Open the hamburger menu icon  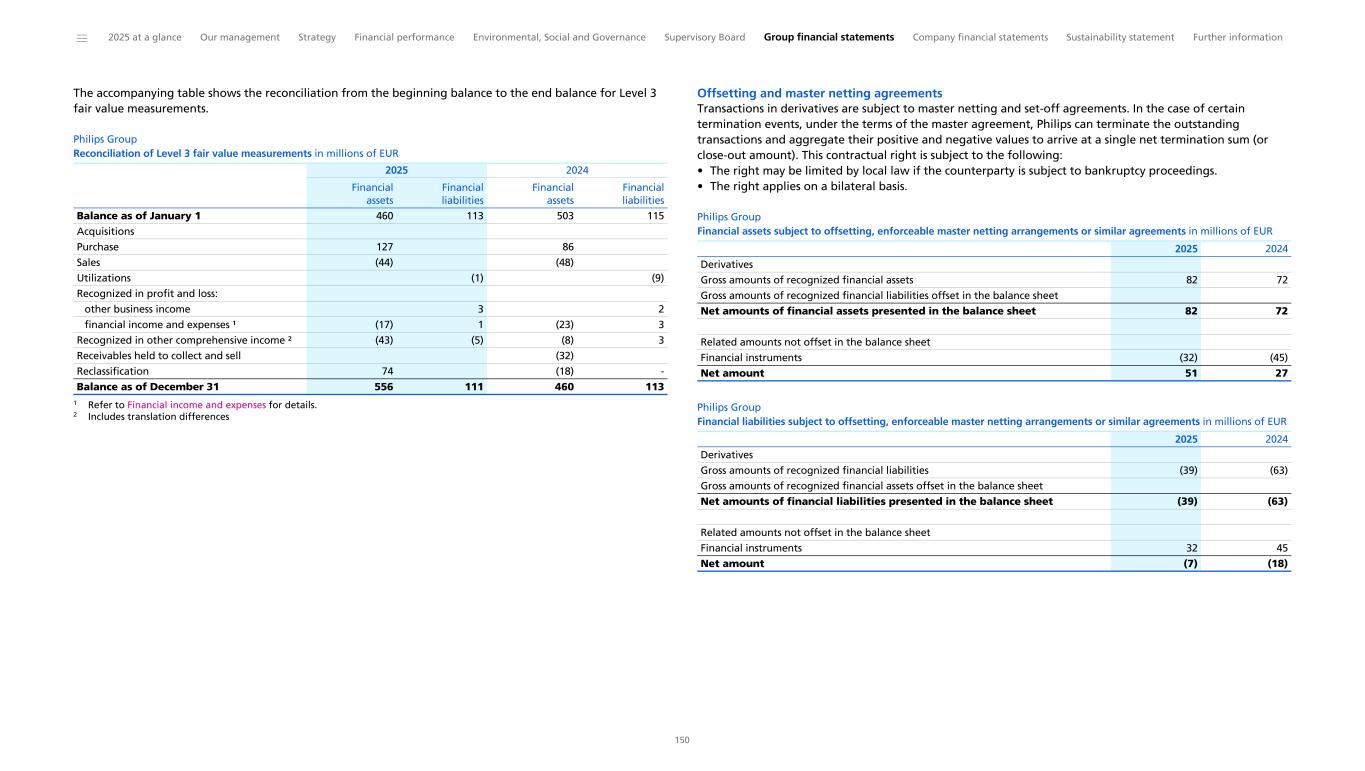[x=82, y=38]
